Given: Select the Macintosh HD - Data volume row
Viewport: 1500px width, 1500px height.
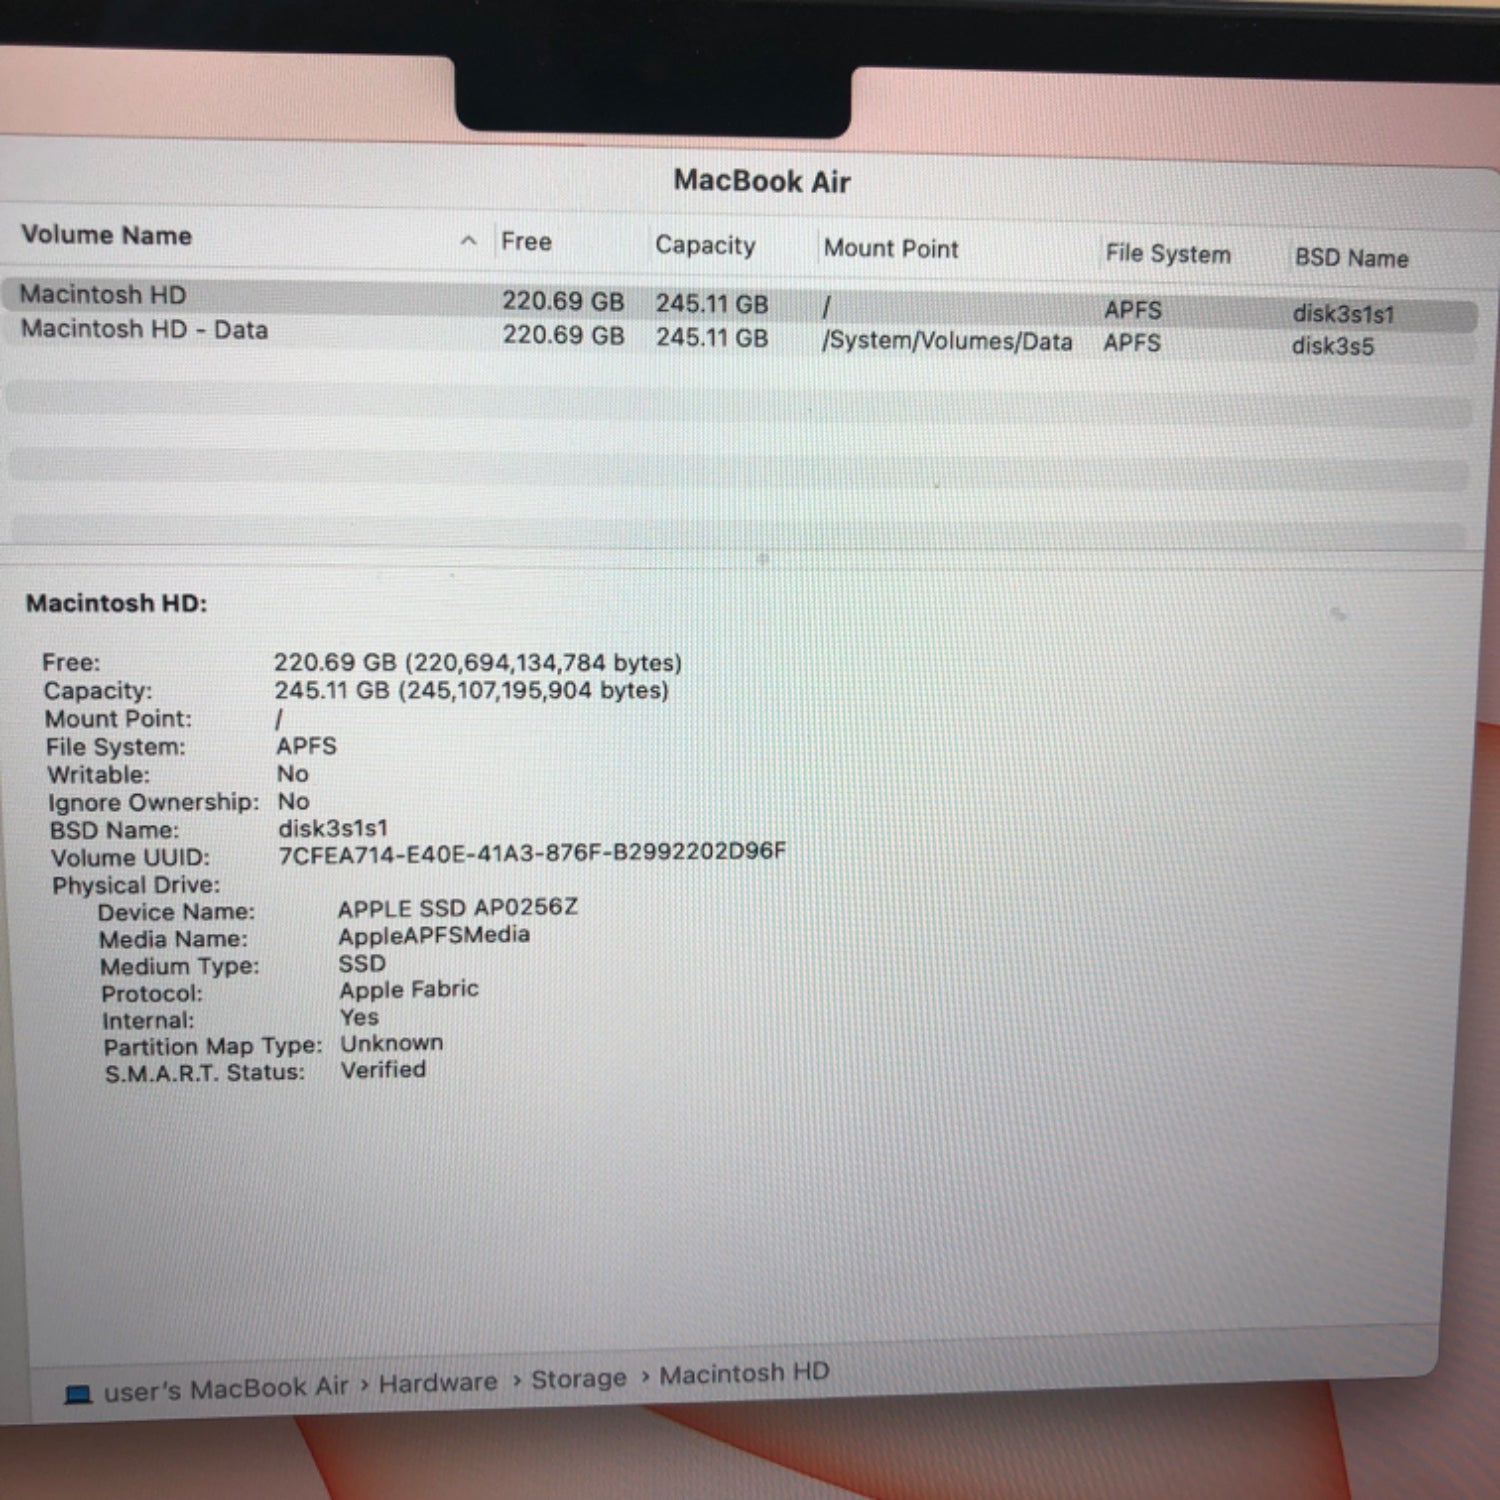Looking at the screenshot, I should (145, 329).
